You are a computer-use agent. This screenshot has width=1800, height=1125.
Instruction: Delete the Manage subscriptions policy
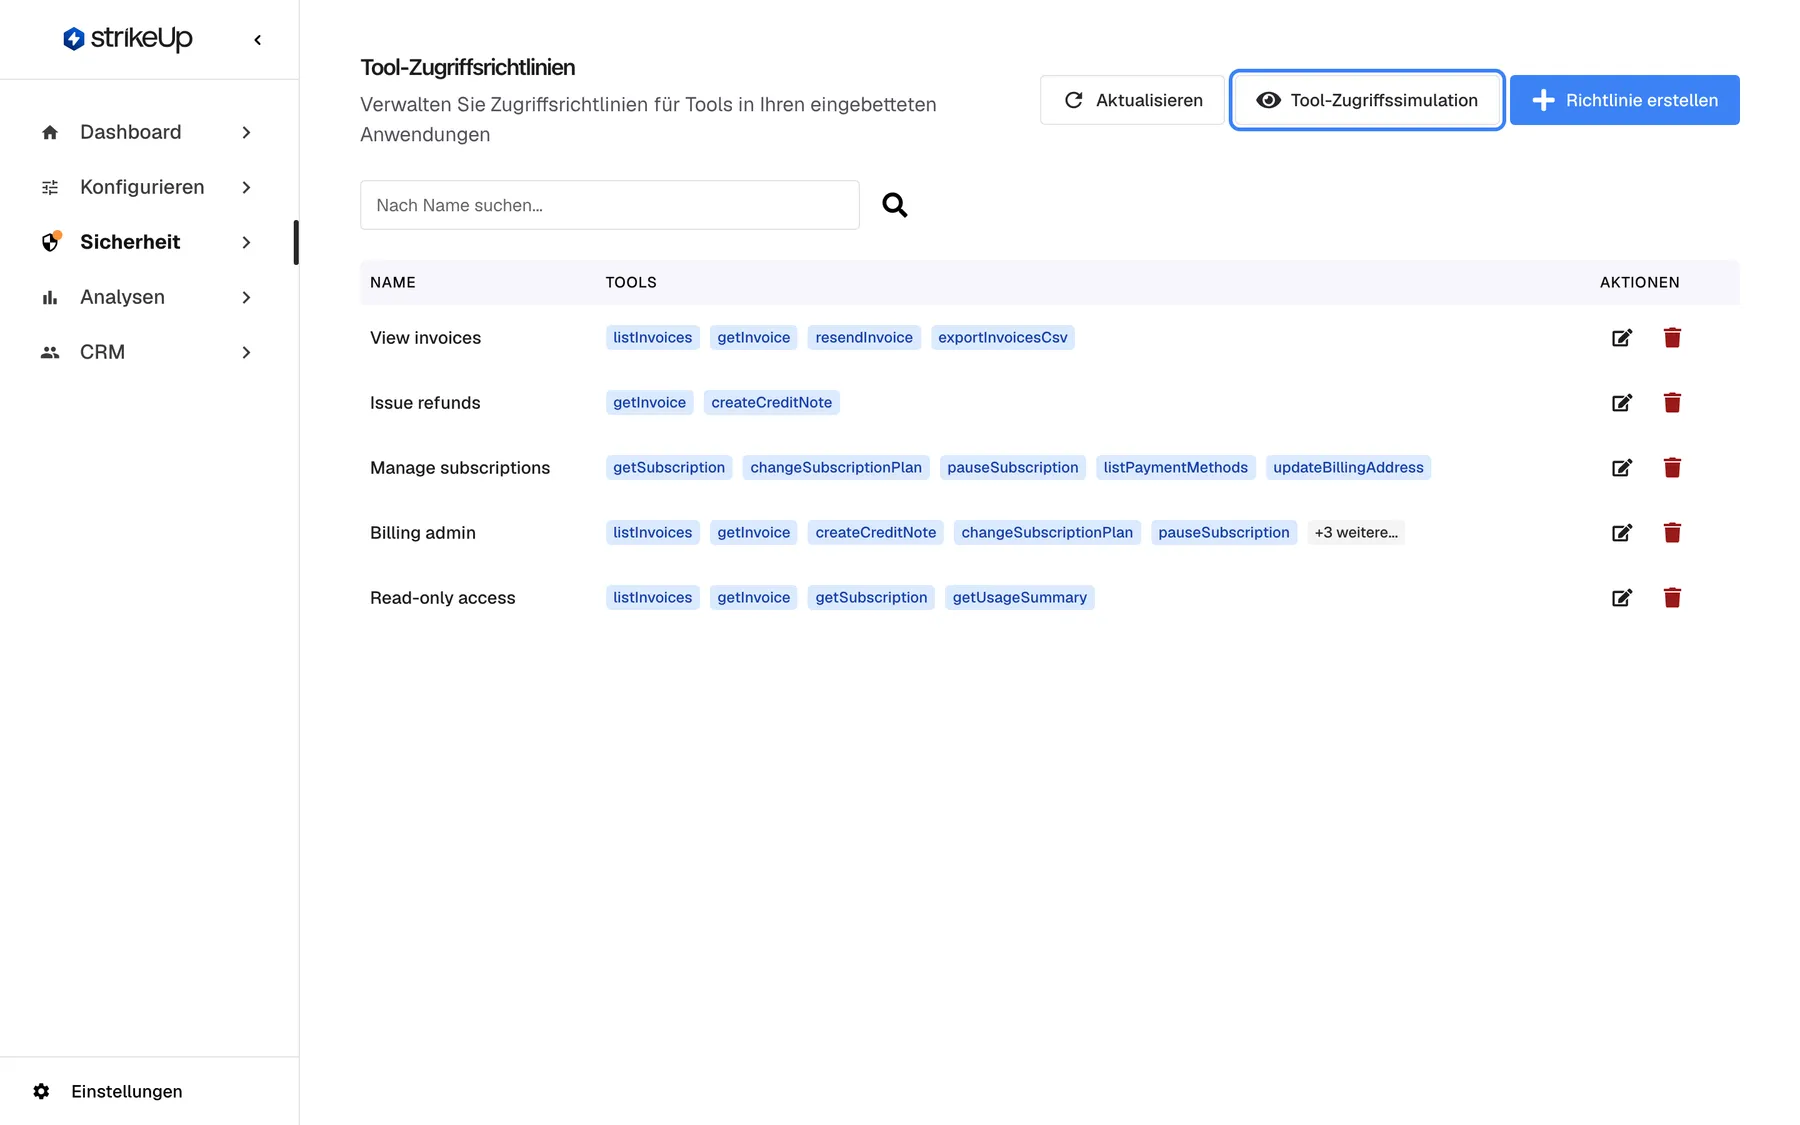click(1672, 468)
